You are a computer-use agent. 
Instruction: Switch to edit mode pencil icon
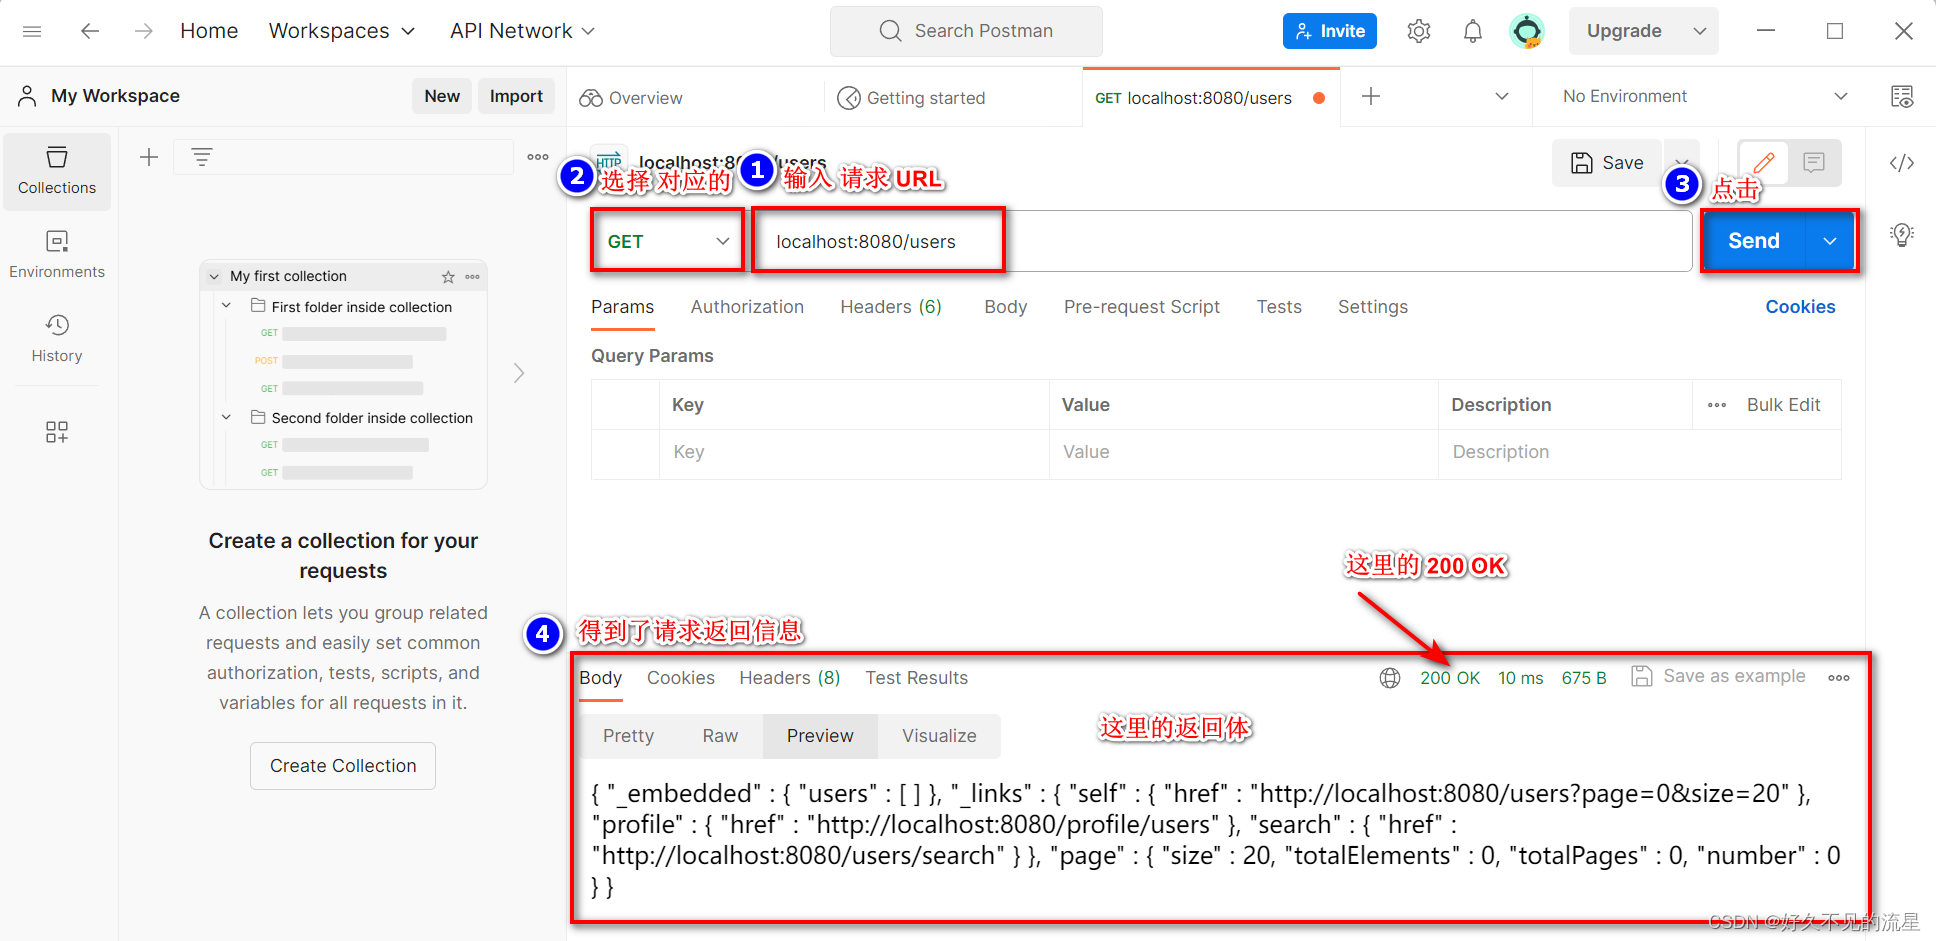point(1764,162)
